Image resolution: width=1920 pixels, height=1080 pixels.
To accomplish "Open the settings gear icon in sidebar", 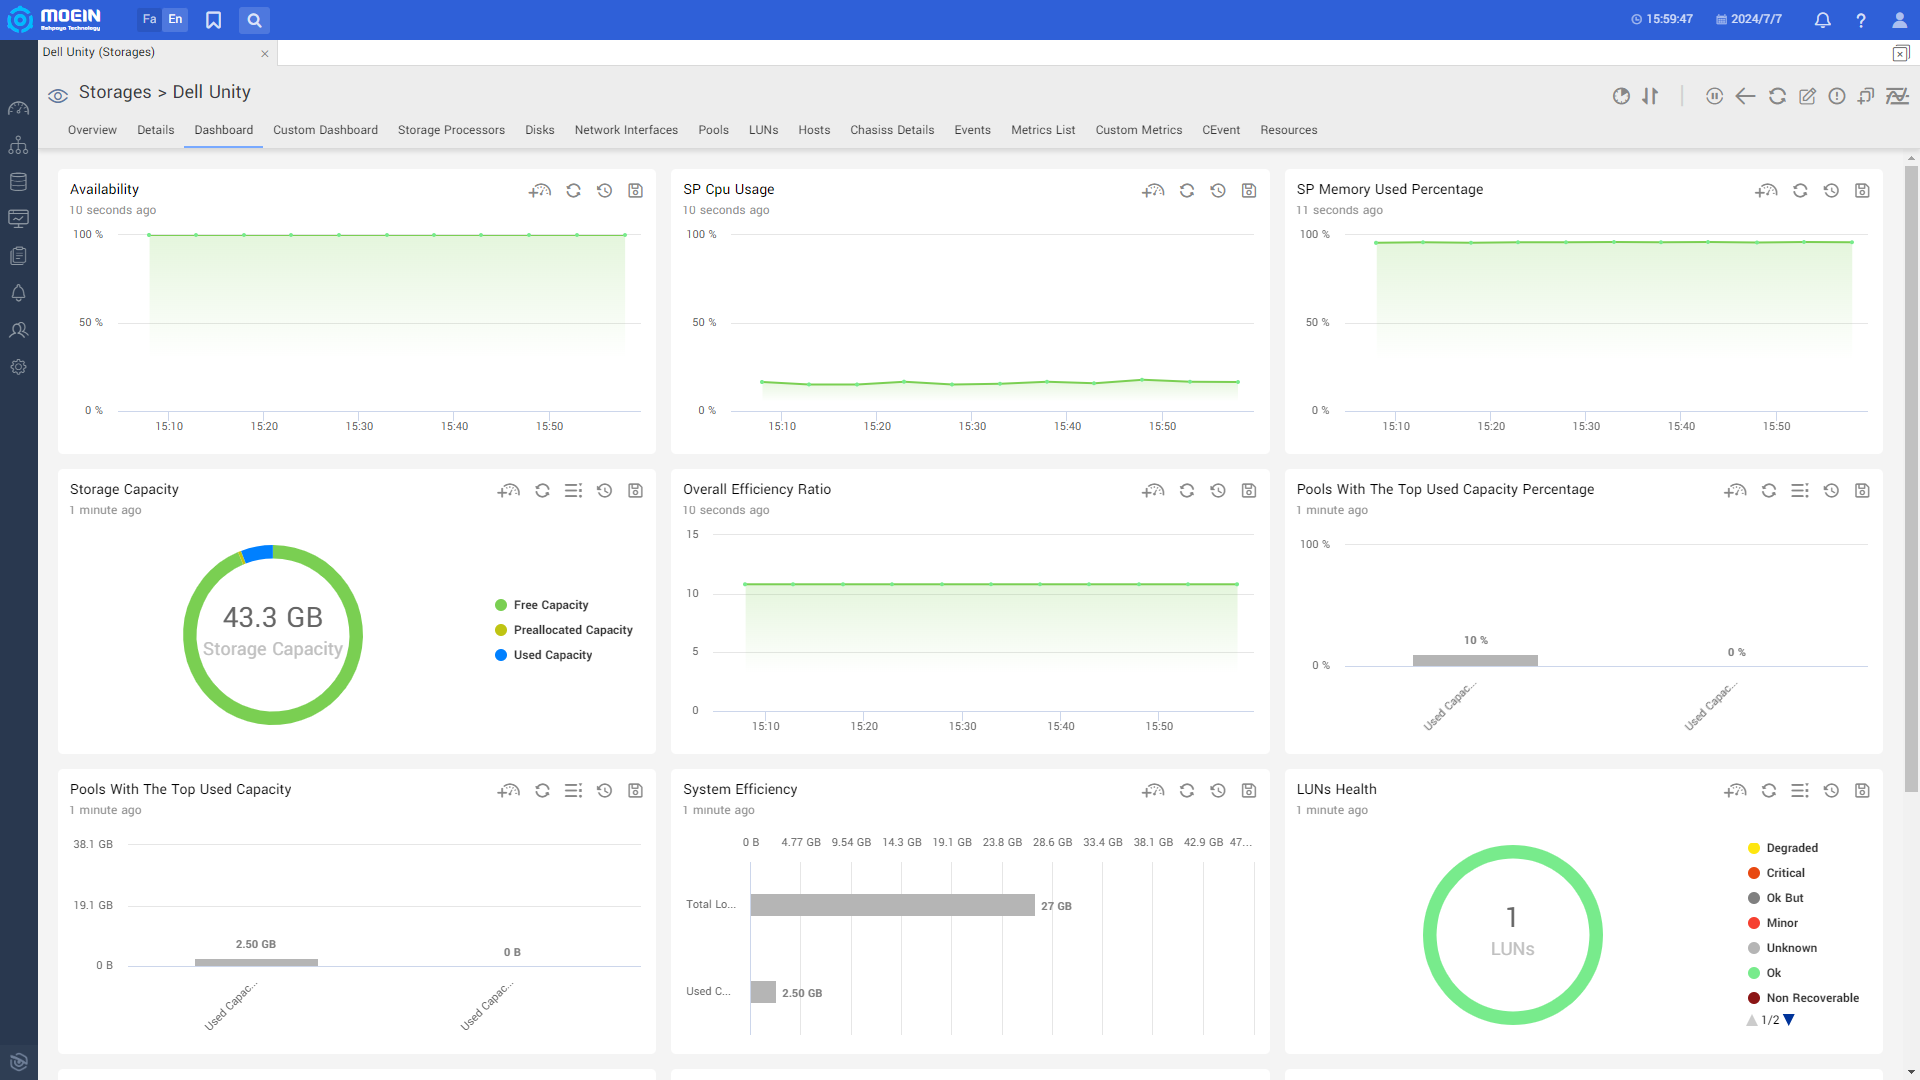I will 18,367.
